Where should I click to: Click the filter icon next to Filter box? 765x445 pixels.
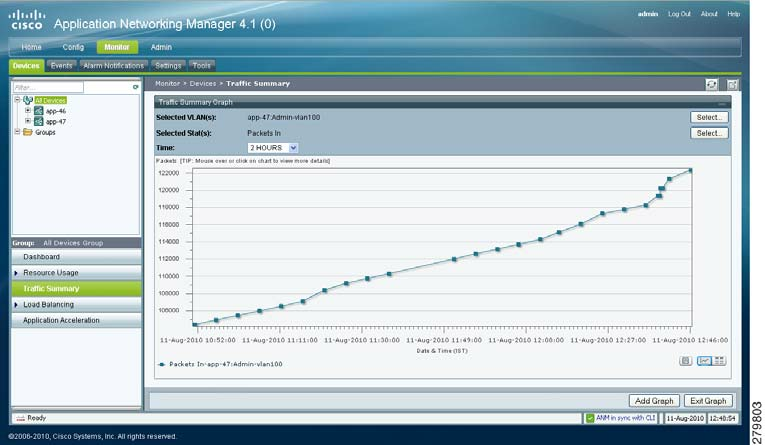[x=135, y=87]
